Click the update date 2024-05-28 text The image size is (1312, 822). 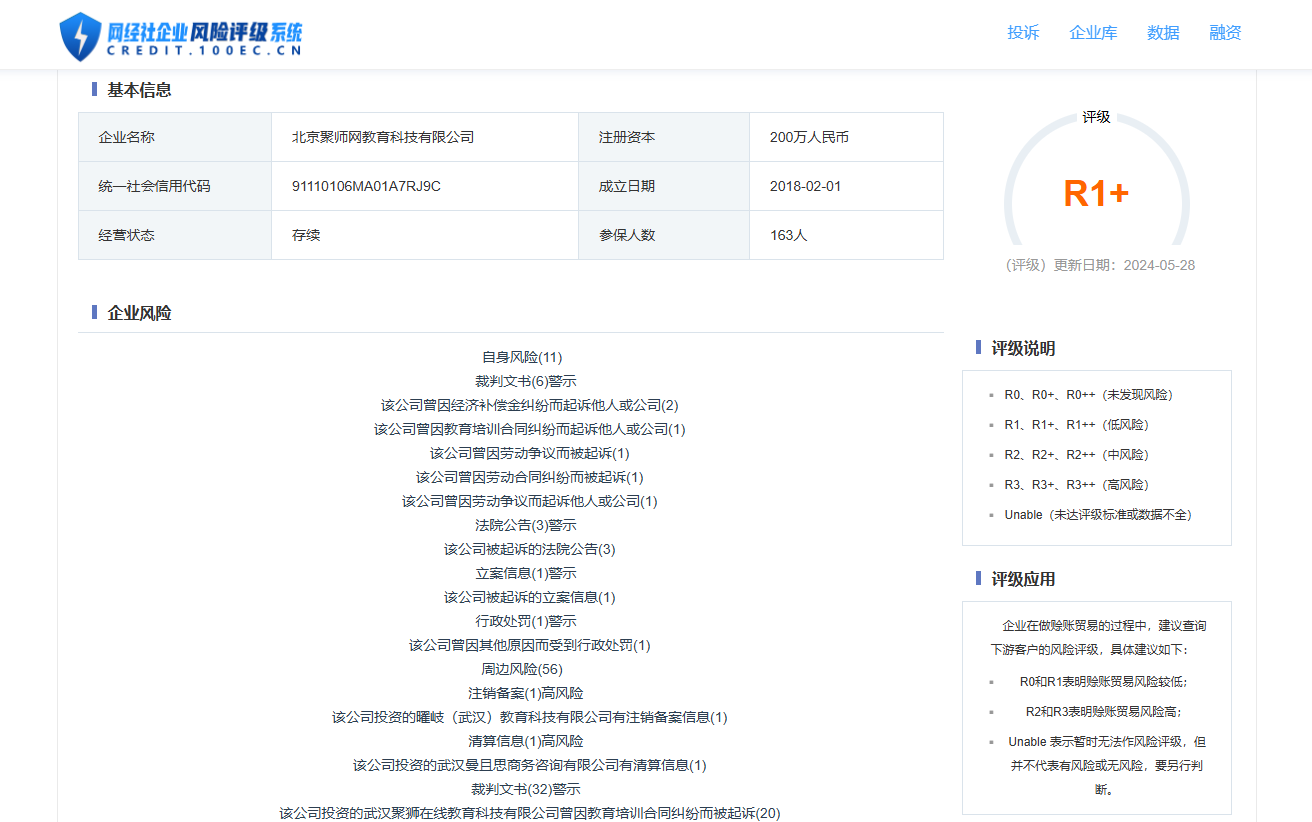(x=1159, y=265)
